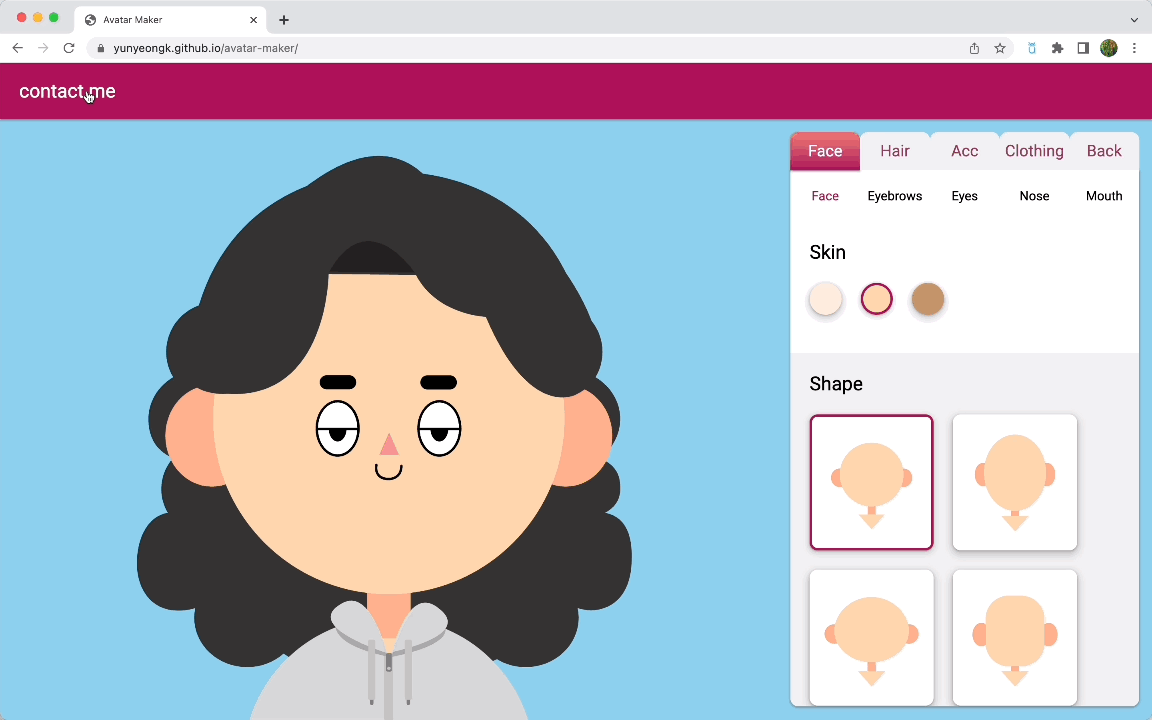Viewport: 1152px width, 720px height.
Task: View site info lock icon
Action: pos(101,48)
